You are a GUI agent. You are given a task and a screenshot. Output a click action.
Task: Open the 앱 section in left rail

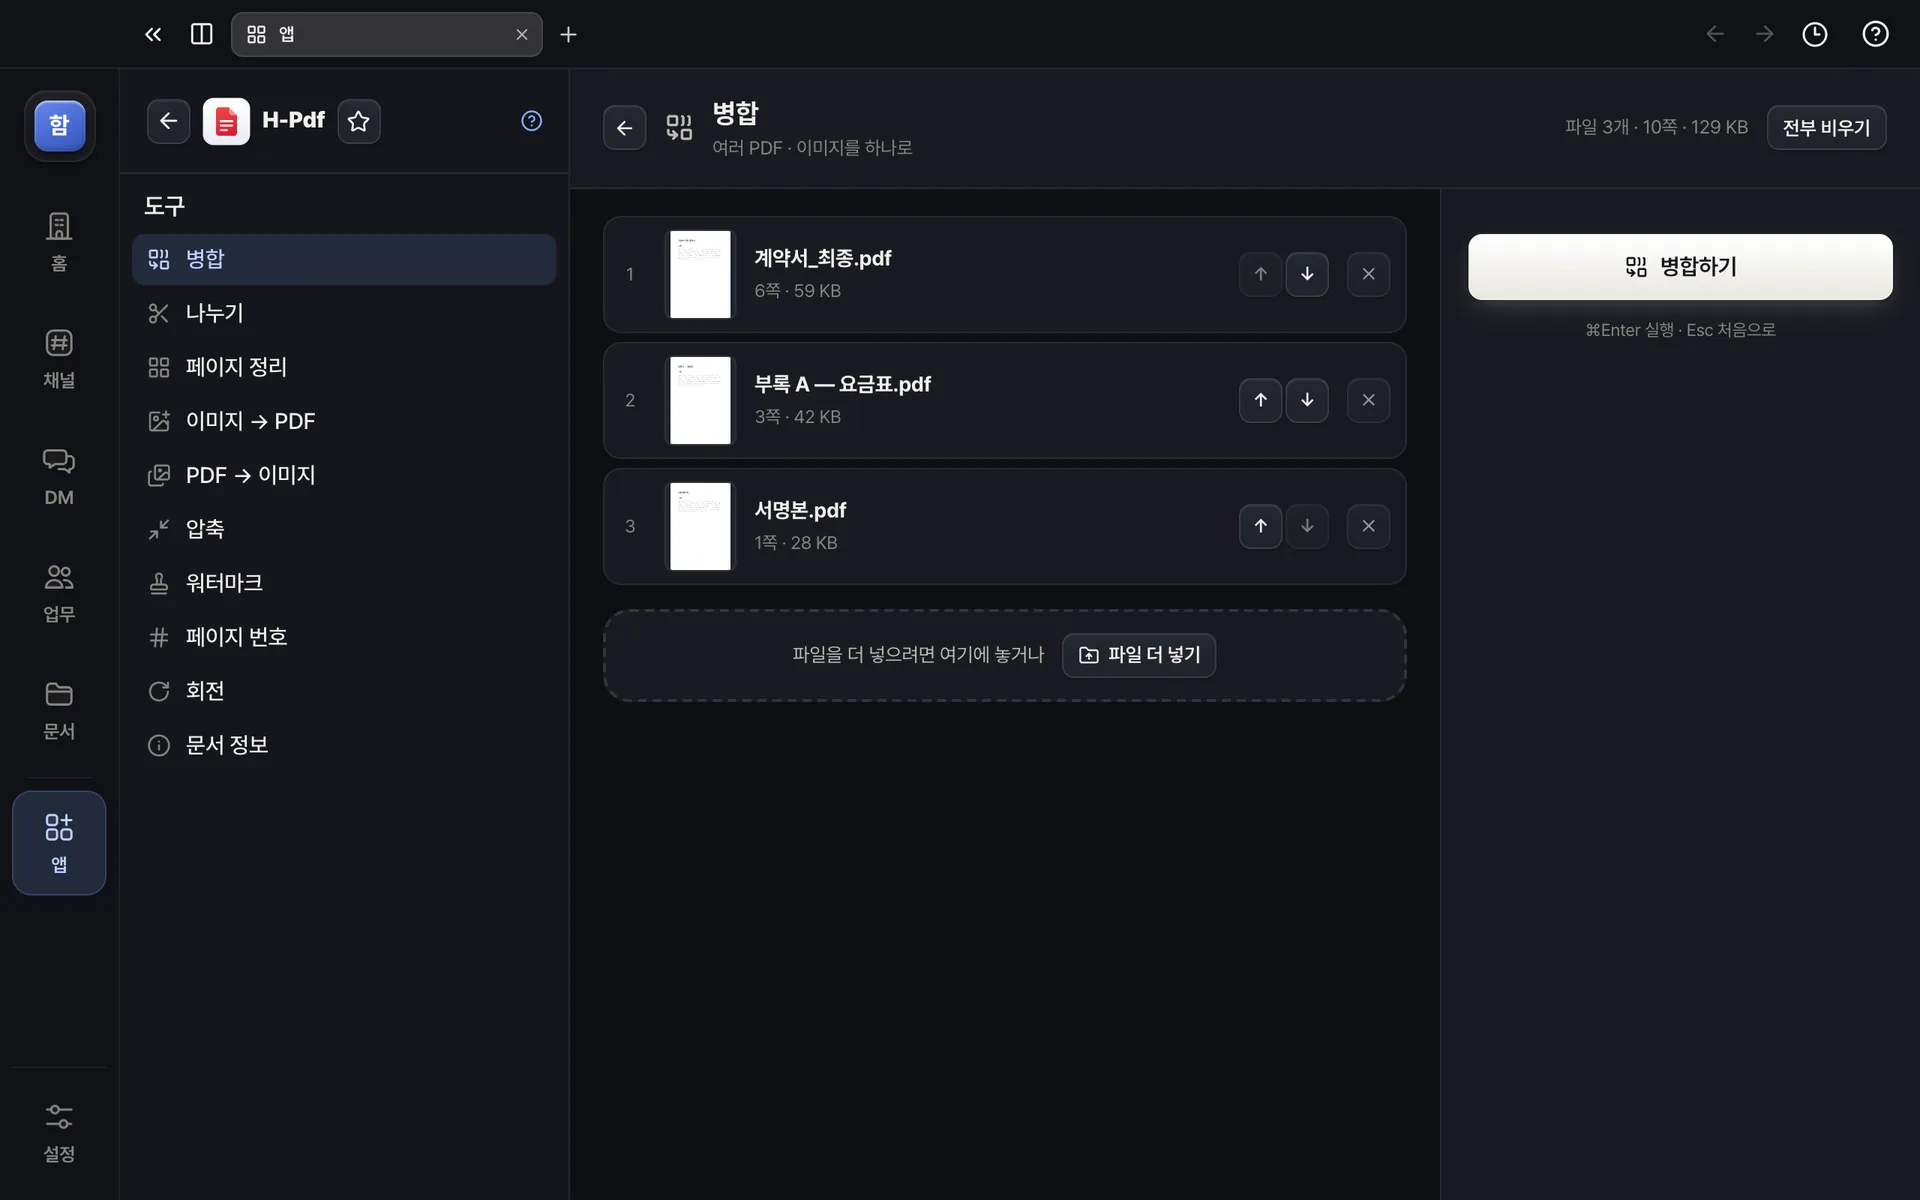[59, 843]
